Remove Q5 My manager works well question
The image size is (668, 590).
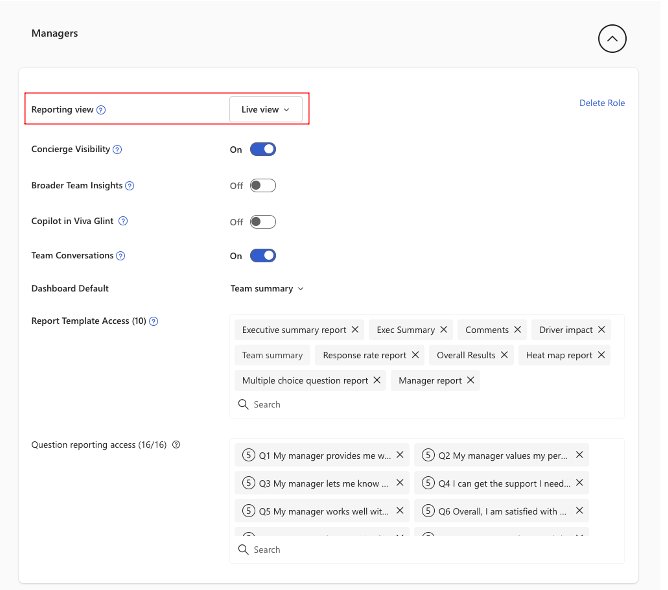click(400, 510)
